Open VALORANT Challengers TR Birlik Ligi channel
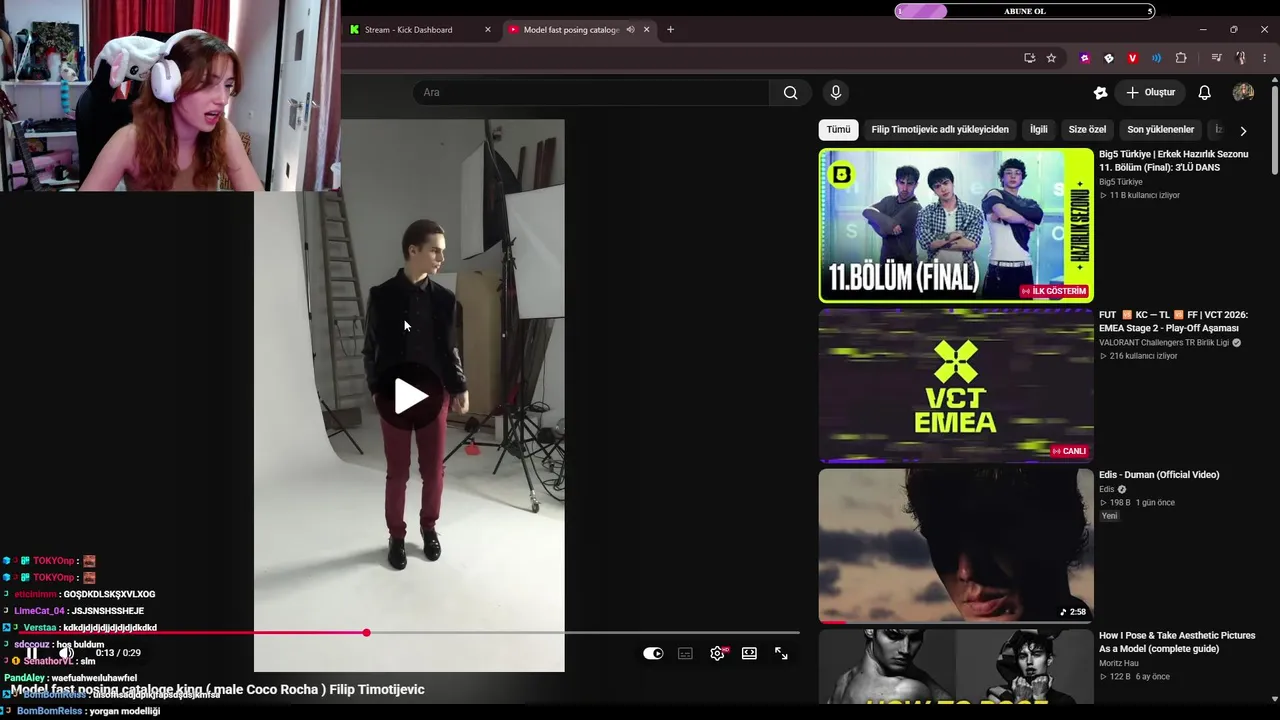 point(1164,343)
